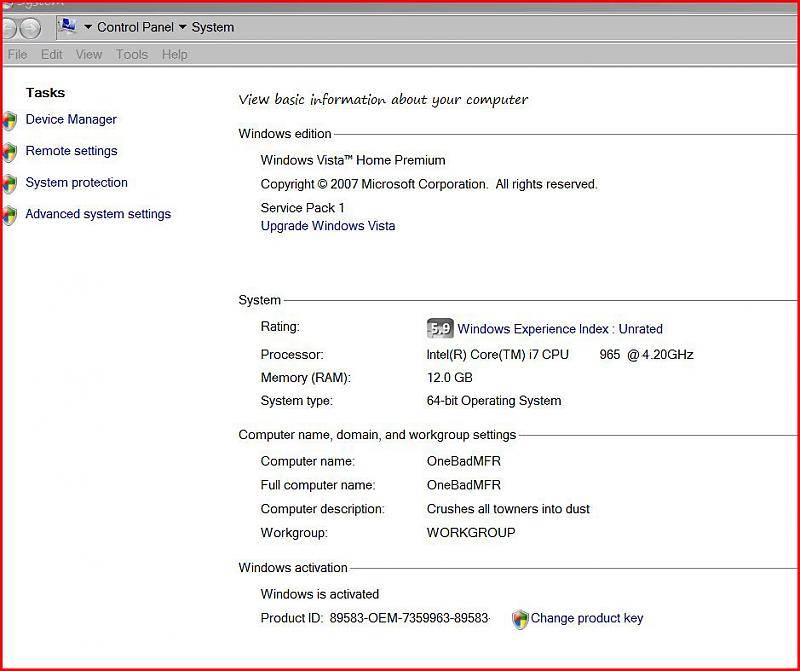800x671 pixels.
Task: Click the Computer description: label
Action: click(x=322, y=509)
